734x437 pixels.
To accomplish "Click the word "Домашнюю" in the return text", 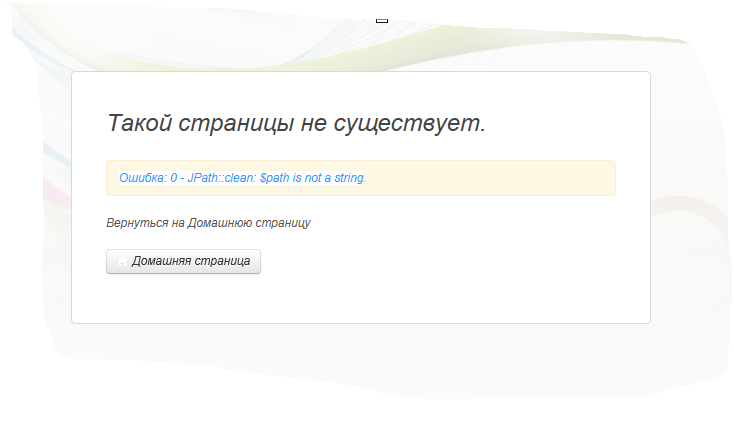I will (223, 222).
